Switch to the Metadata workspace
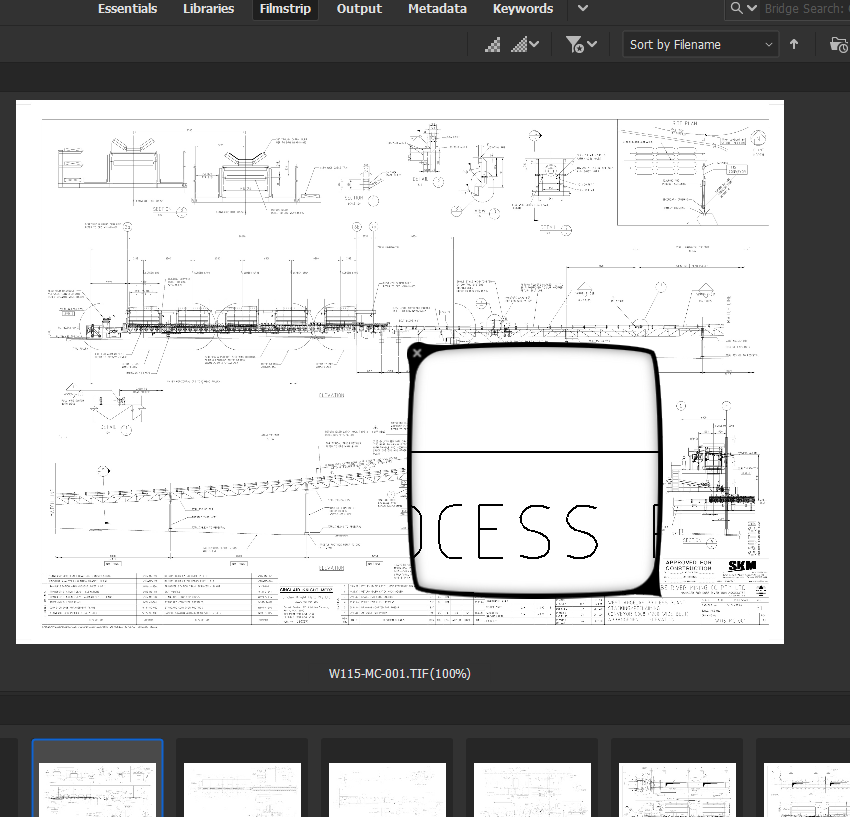The image size is (850, 817). click(x=437, y=9)
